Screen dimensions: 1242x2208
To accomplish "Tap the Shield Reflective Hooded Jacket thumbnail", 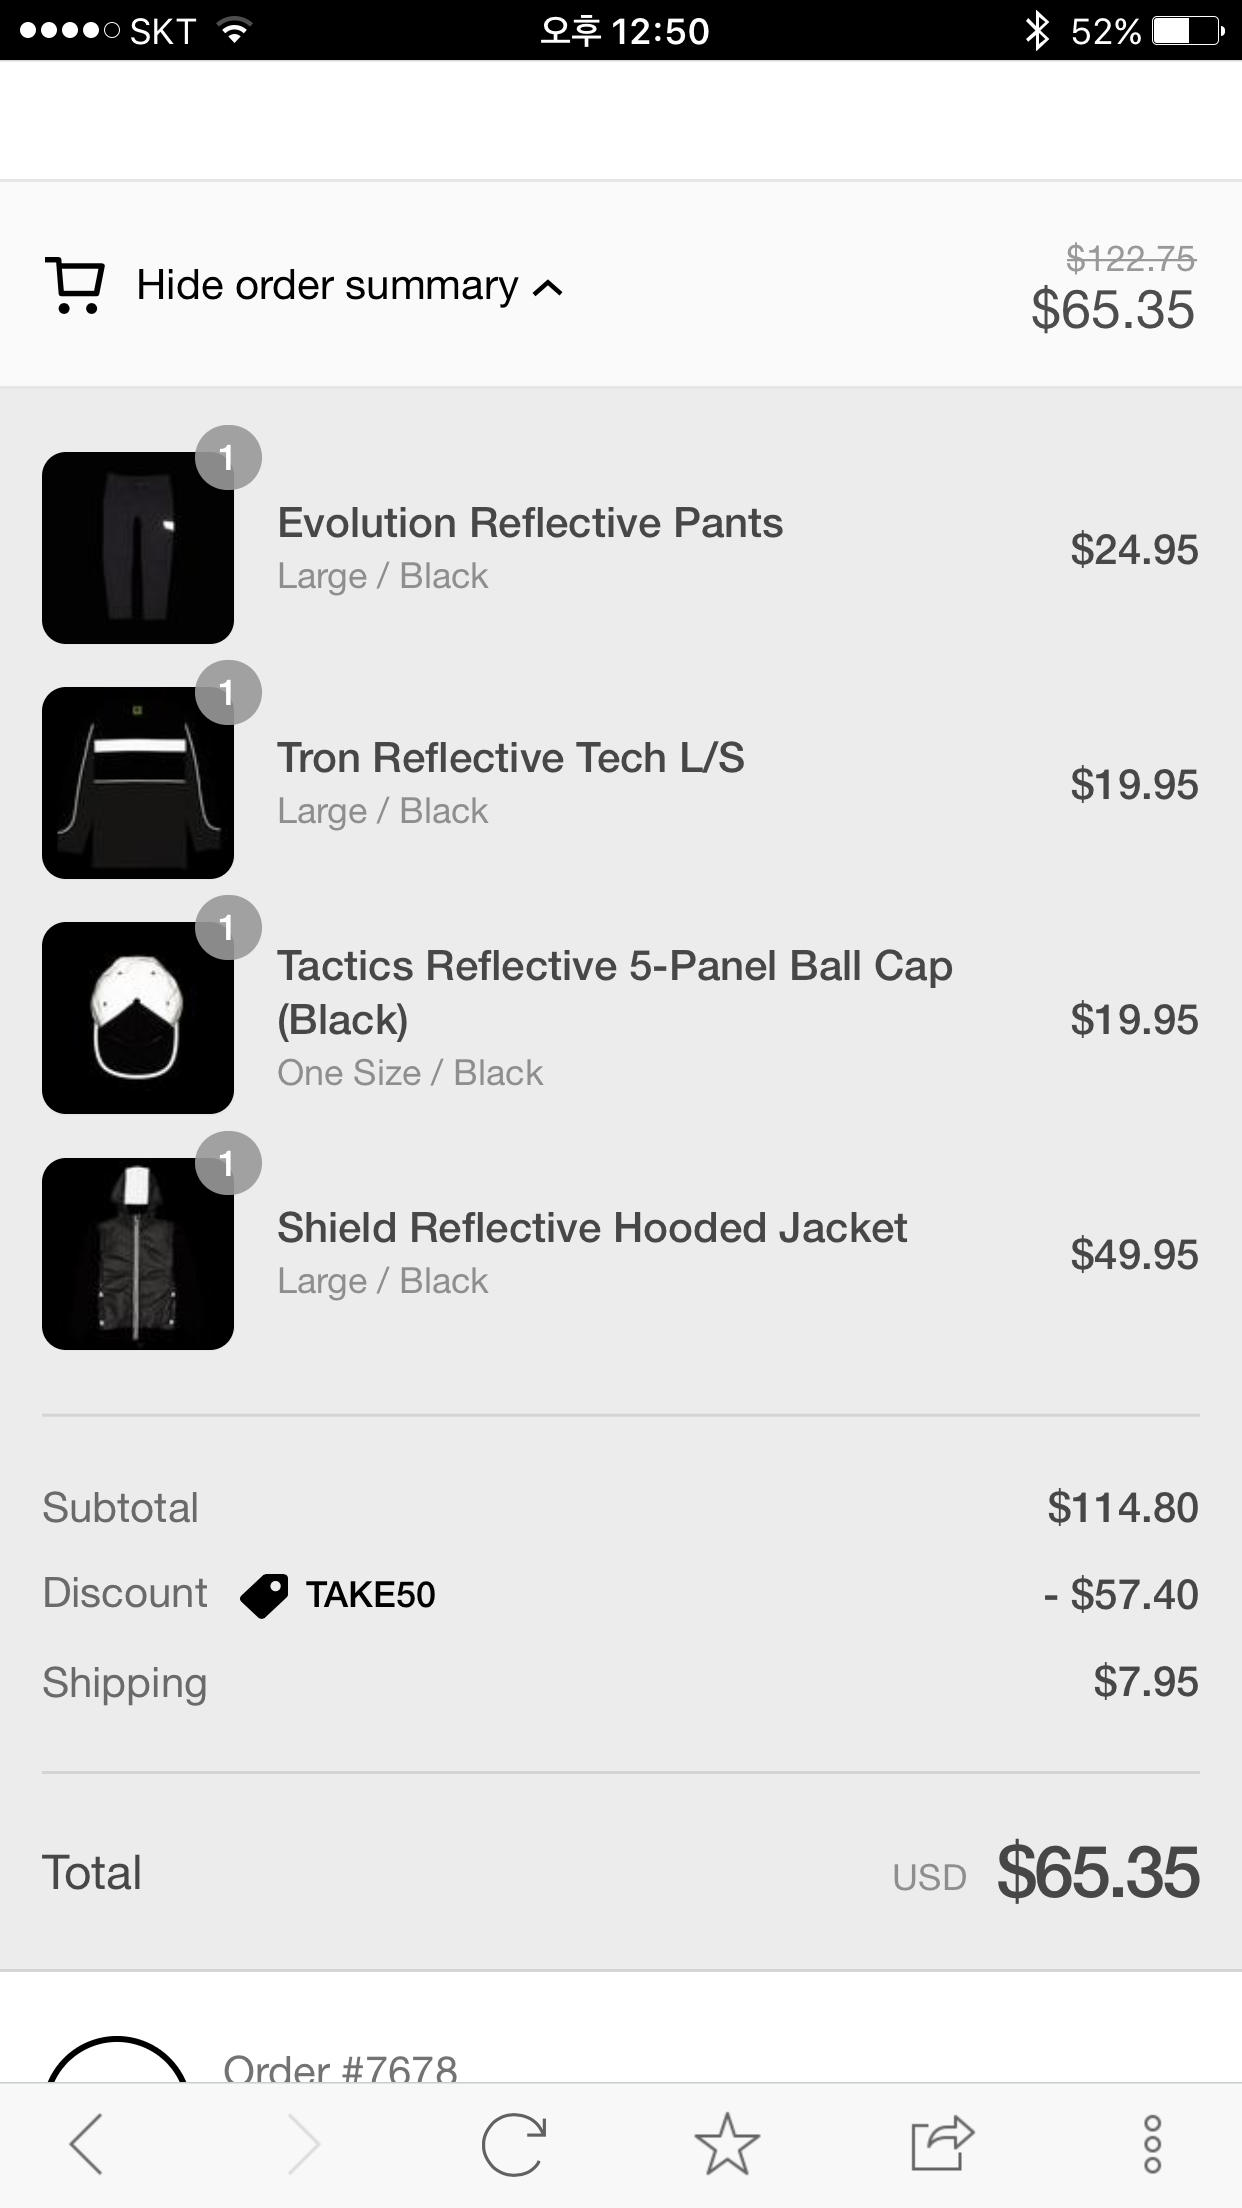I will click(x=138, y=1254).
